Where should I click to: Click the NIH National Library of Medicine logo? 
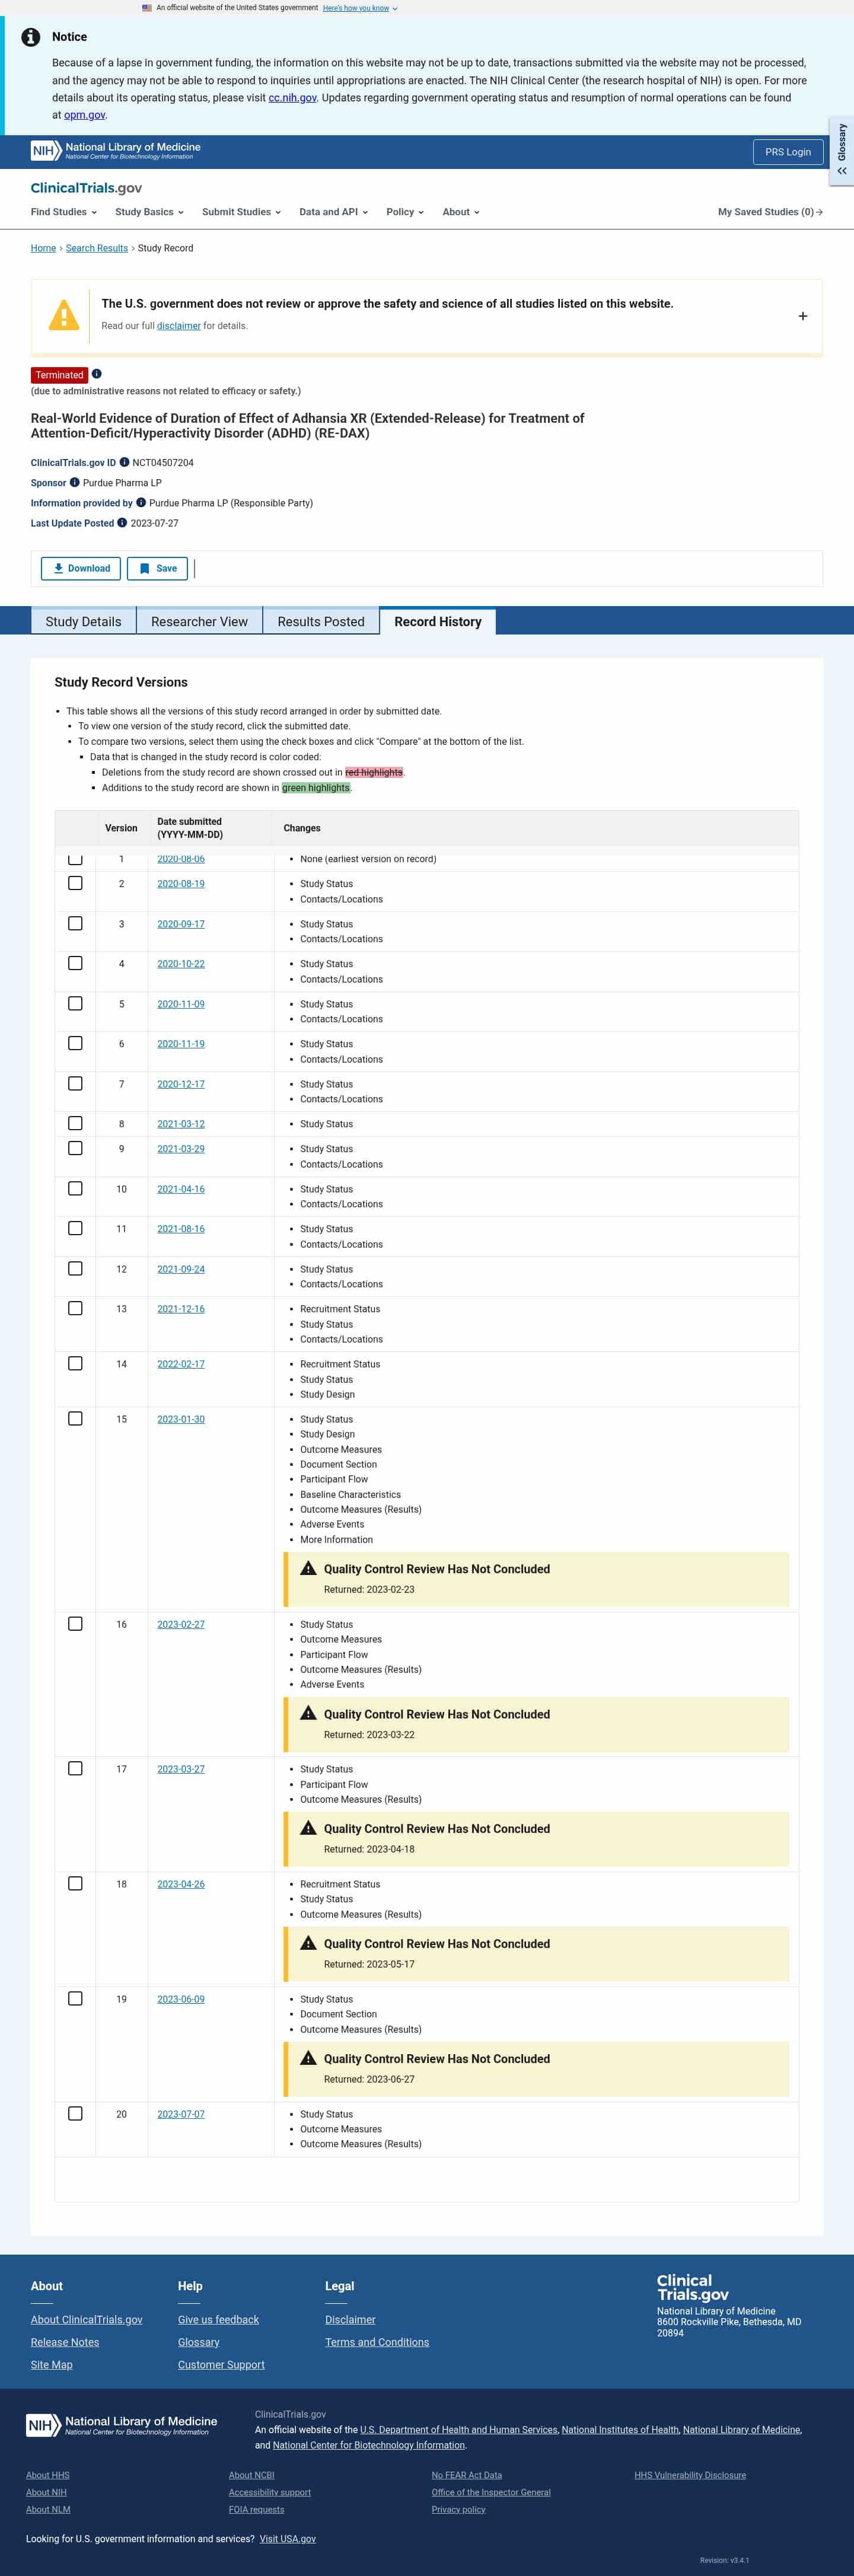coord(116,150)
